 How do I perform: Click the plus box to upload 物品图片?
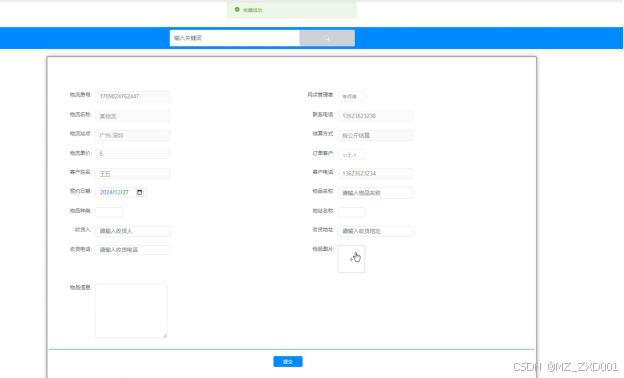click(x=351, y=259)
